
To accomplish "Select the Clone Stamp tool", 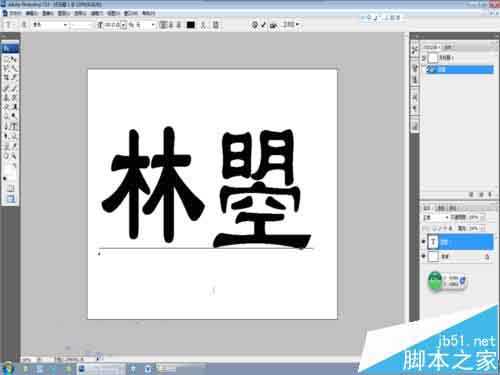I will pyautogui.click(x=6, y=97).
